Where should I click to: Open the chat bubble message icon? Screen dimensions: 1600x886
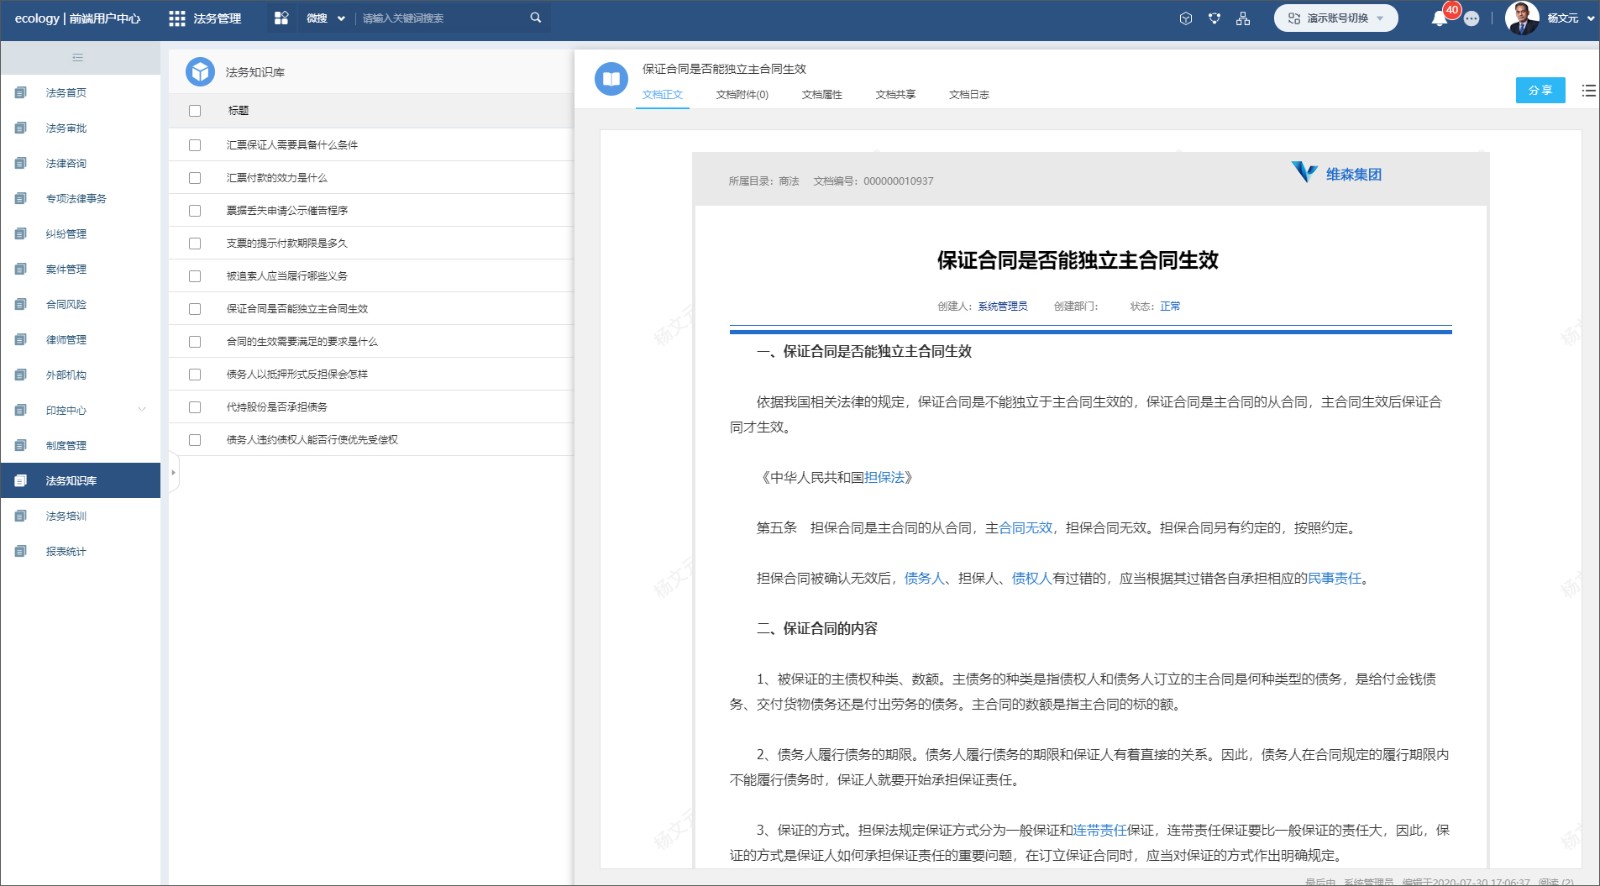coord(1472,19)
